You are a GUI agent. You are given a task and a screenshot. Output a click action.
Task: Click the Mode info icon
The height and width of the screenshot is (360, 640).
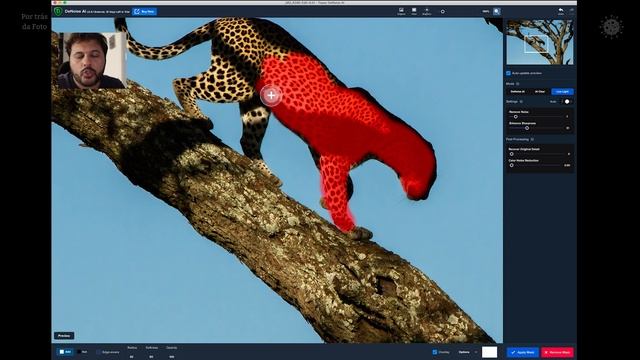pyautogui.click(x=518, y=84)
